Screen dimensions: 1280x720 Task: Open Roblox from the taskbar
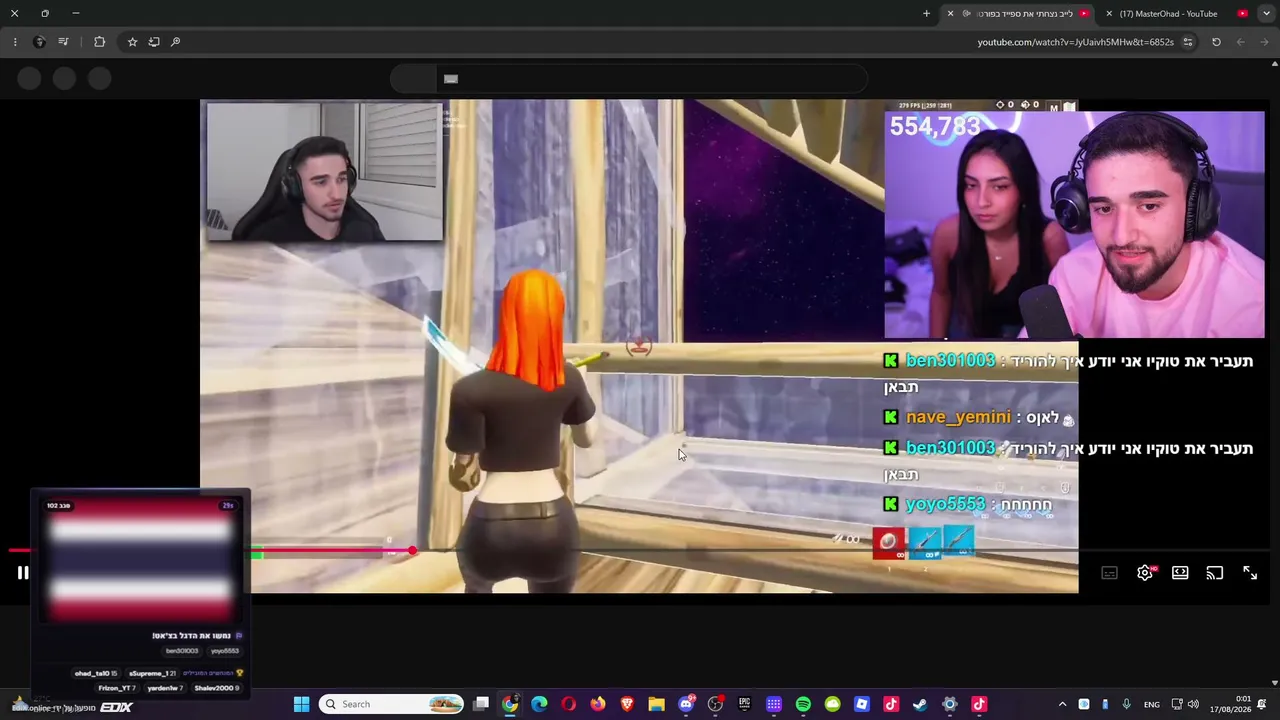point(862,704)
